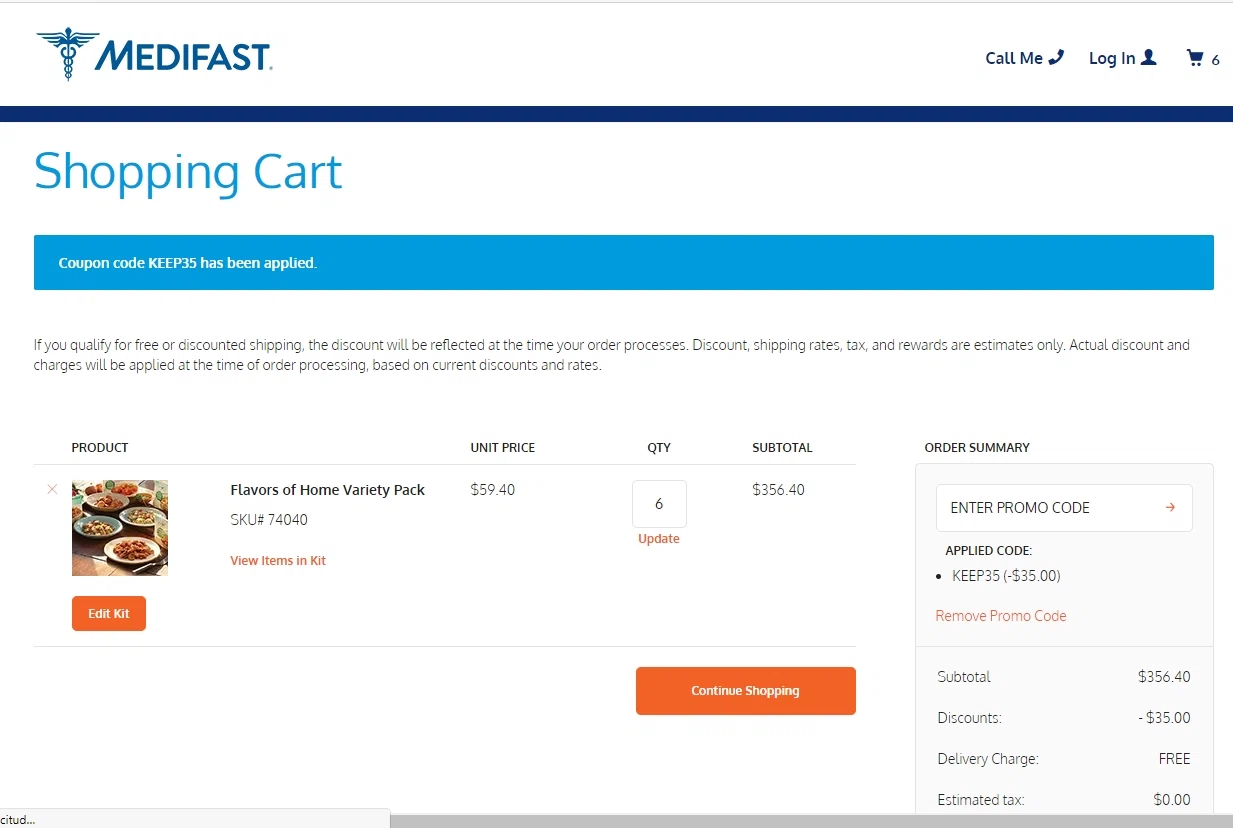The height and width of the screenshot is (828, 1233).
Task: Click the SKU# 74040 text
Action: (x=269, y=520)
